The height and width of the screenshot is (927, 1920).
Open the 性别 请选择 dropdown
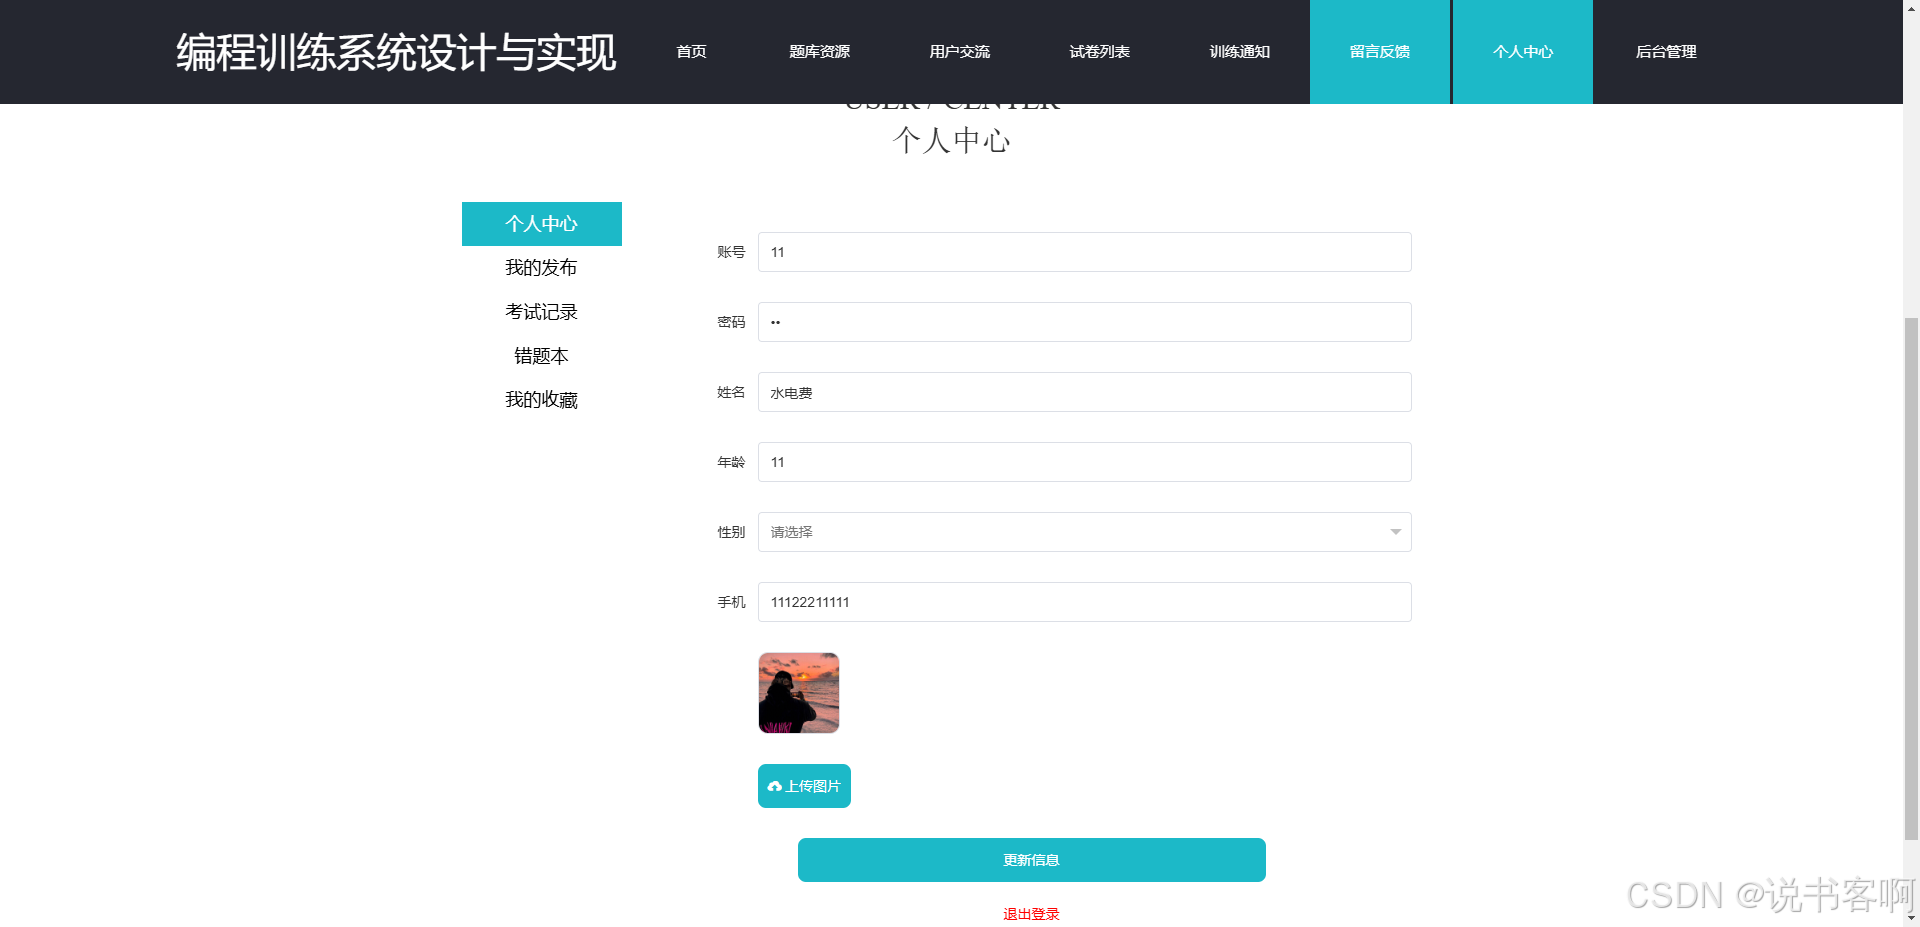click(x=1085, y=532)
